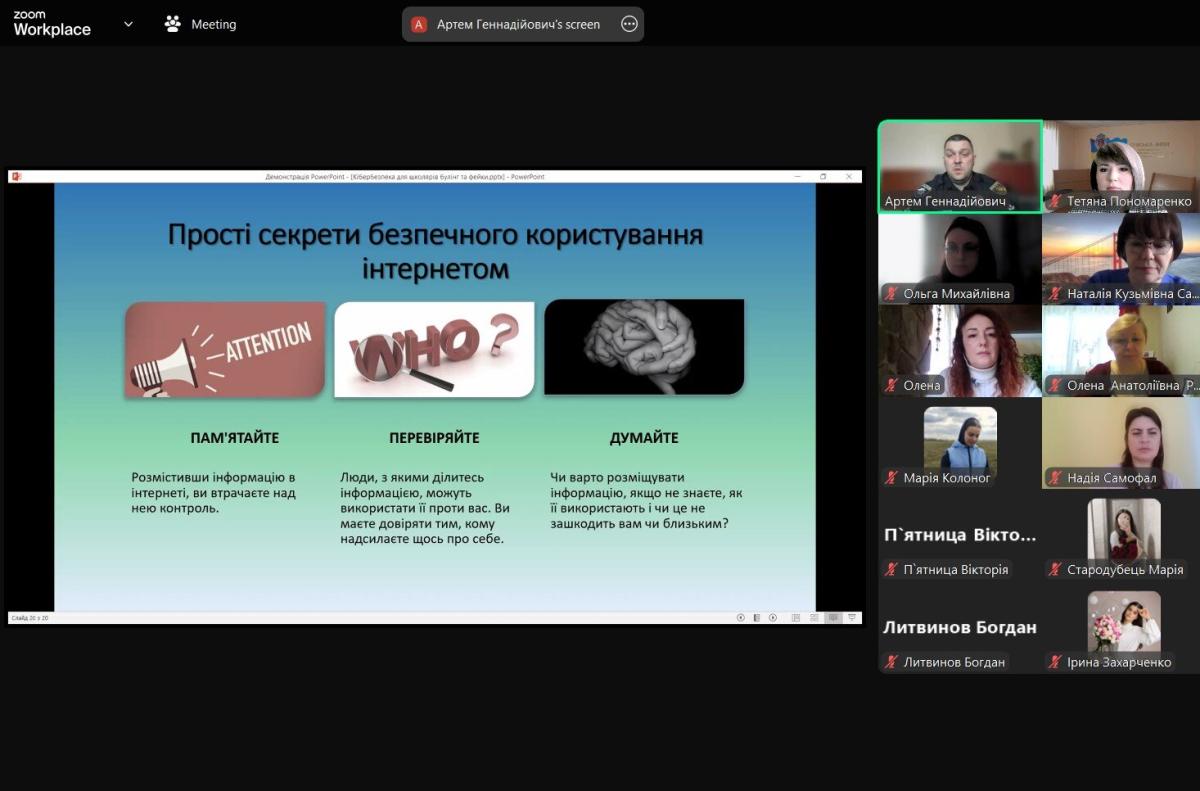
Task: Start Slide Show from status bar icon
Action: [852, 618]
